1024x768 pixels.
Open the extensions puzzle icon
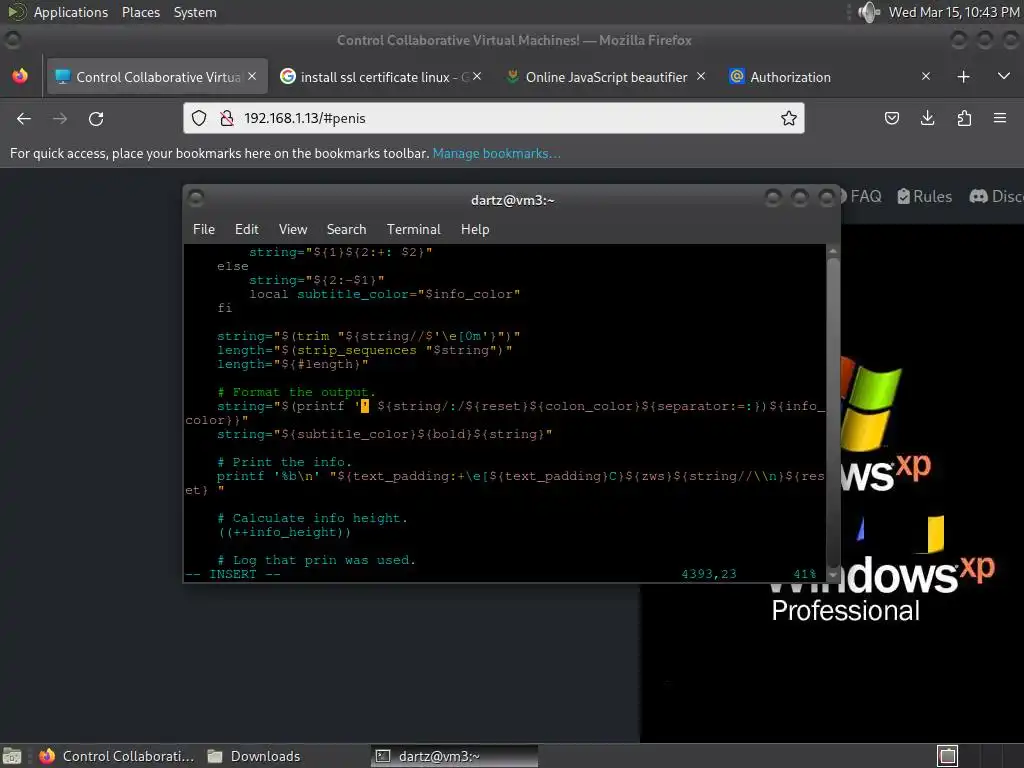point(964,118)
